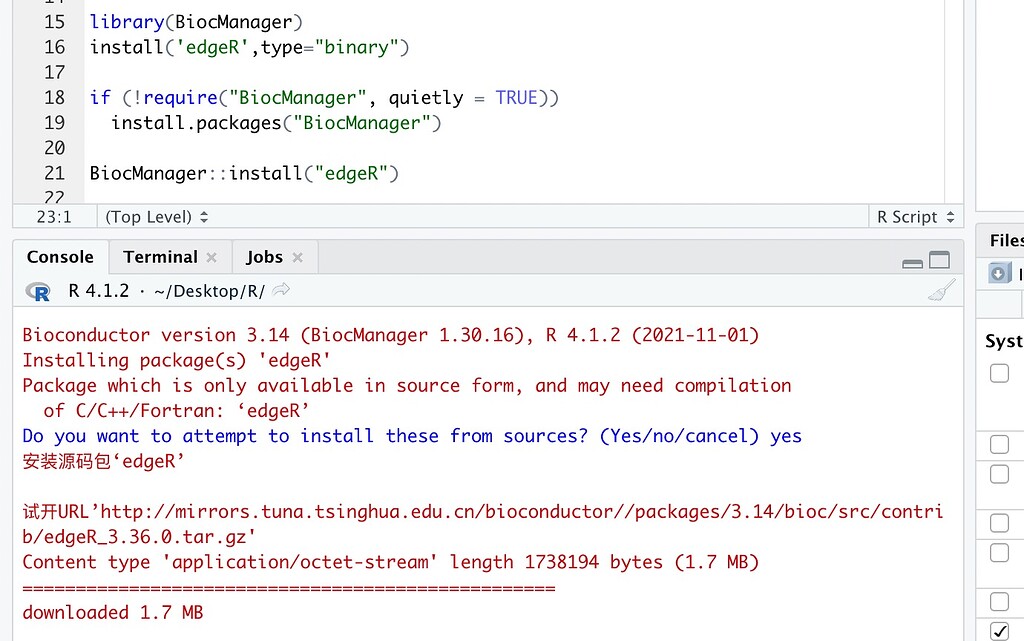The width and height of the screenshot is (1024, 641).
Task: Open the Terminal tab
Action: click(x=161, y=257)
